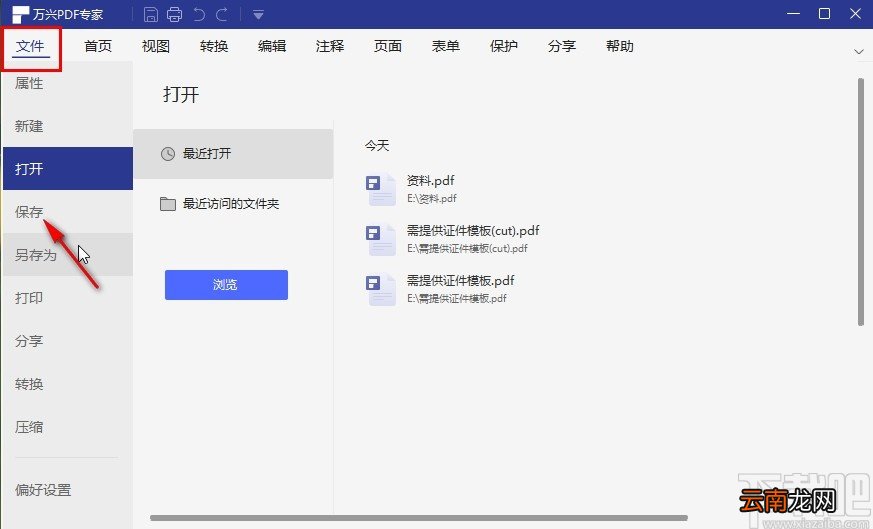Click the save icon in title bar

150,14
